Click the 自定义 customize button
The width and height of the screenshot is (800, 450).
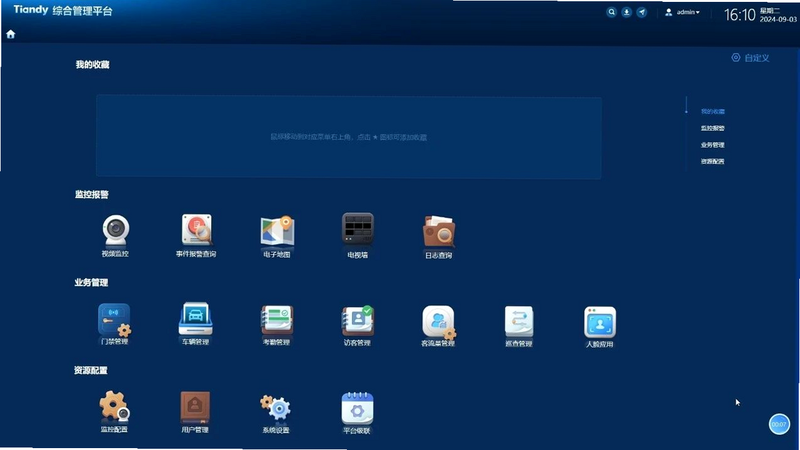click(751, 58)
